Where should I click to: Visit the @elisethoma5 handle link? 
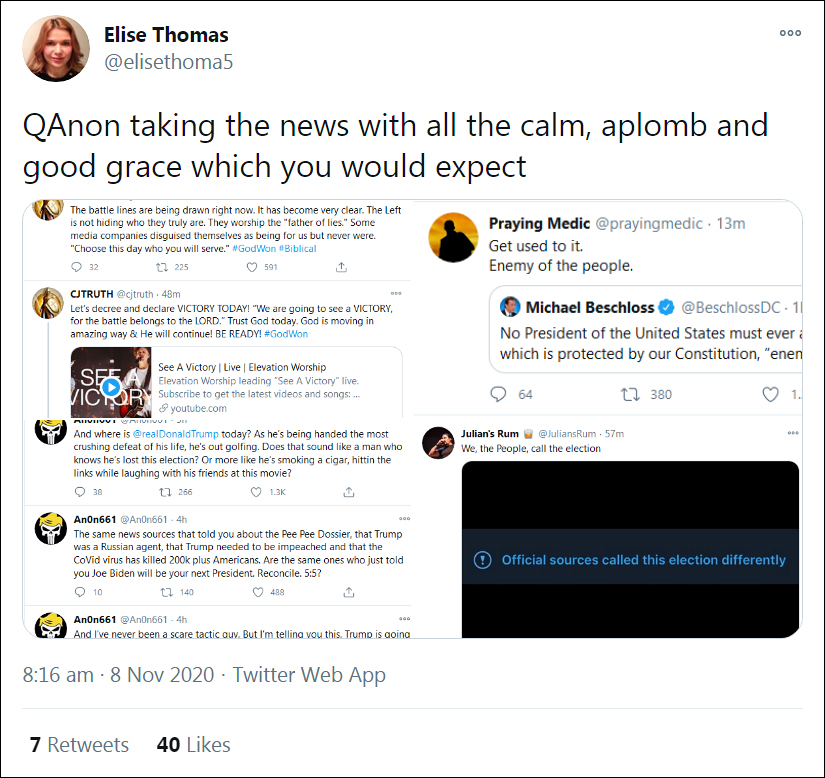(168, 62)
